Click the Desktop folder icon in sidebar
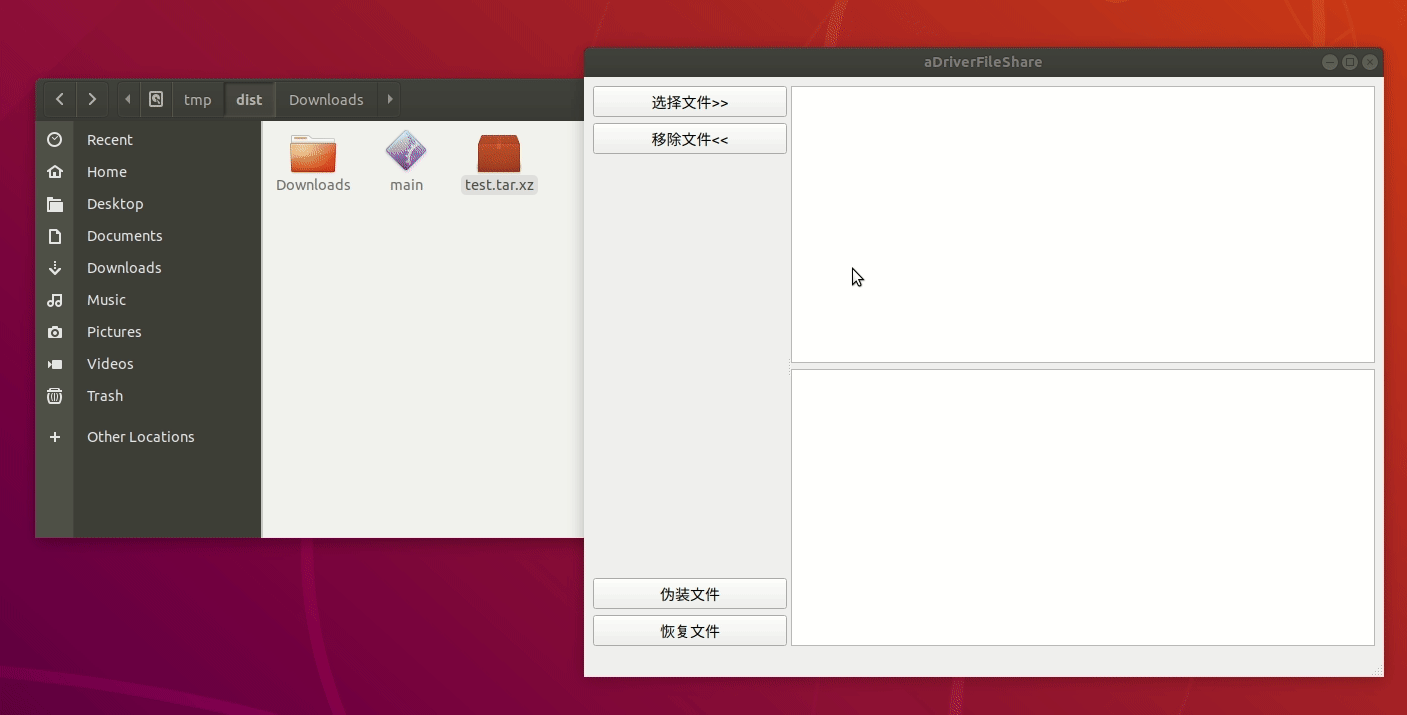Screen dimensions: 1407x715 (x=55, y=204)
